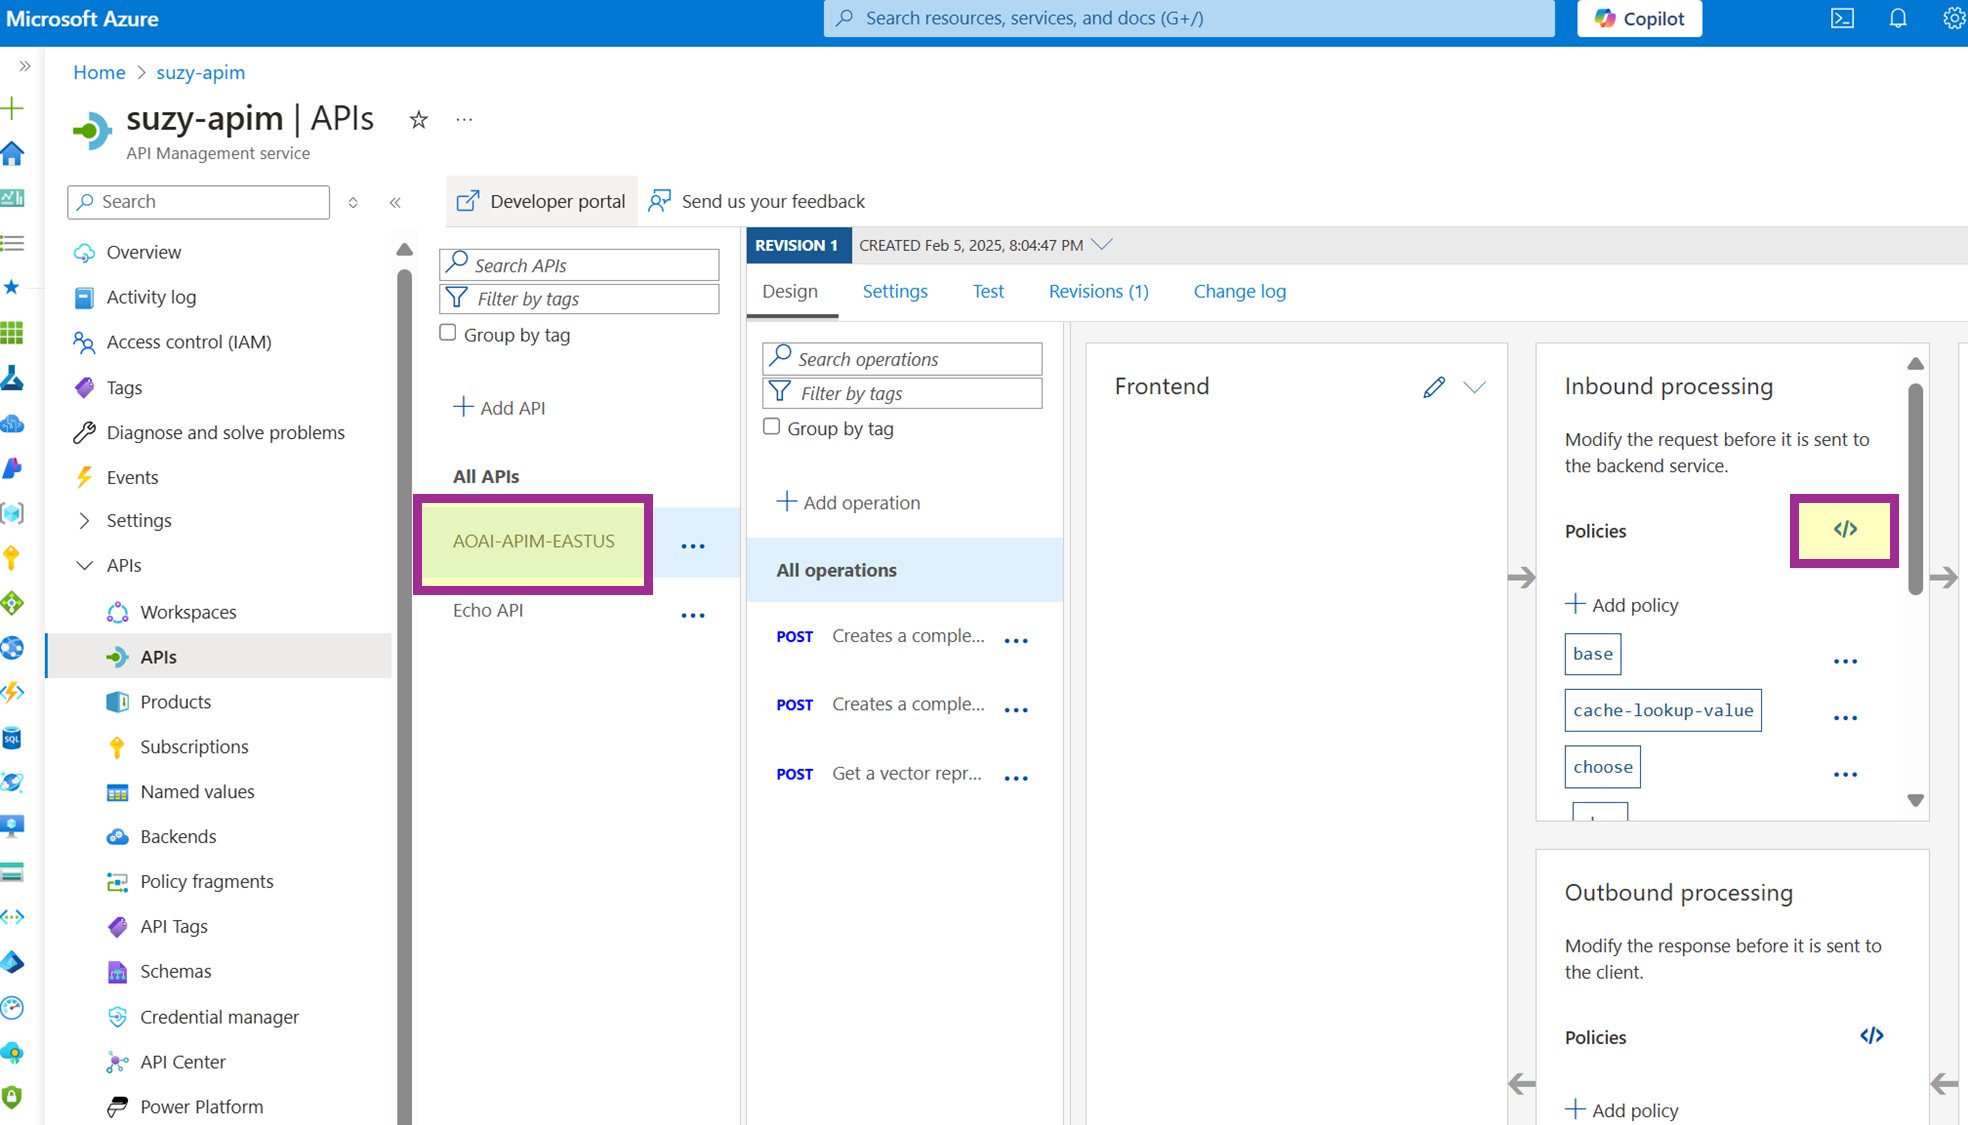Open the revision created-date dropdown chevron
Viewport: 1968px width, 1125px height.
tap(1102, 245)
